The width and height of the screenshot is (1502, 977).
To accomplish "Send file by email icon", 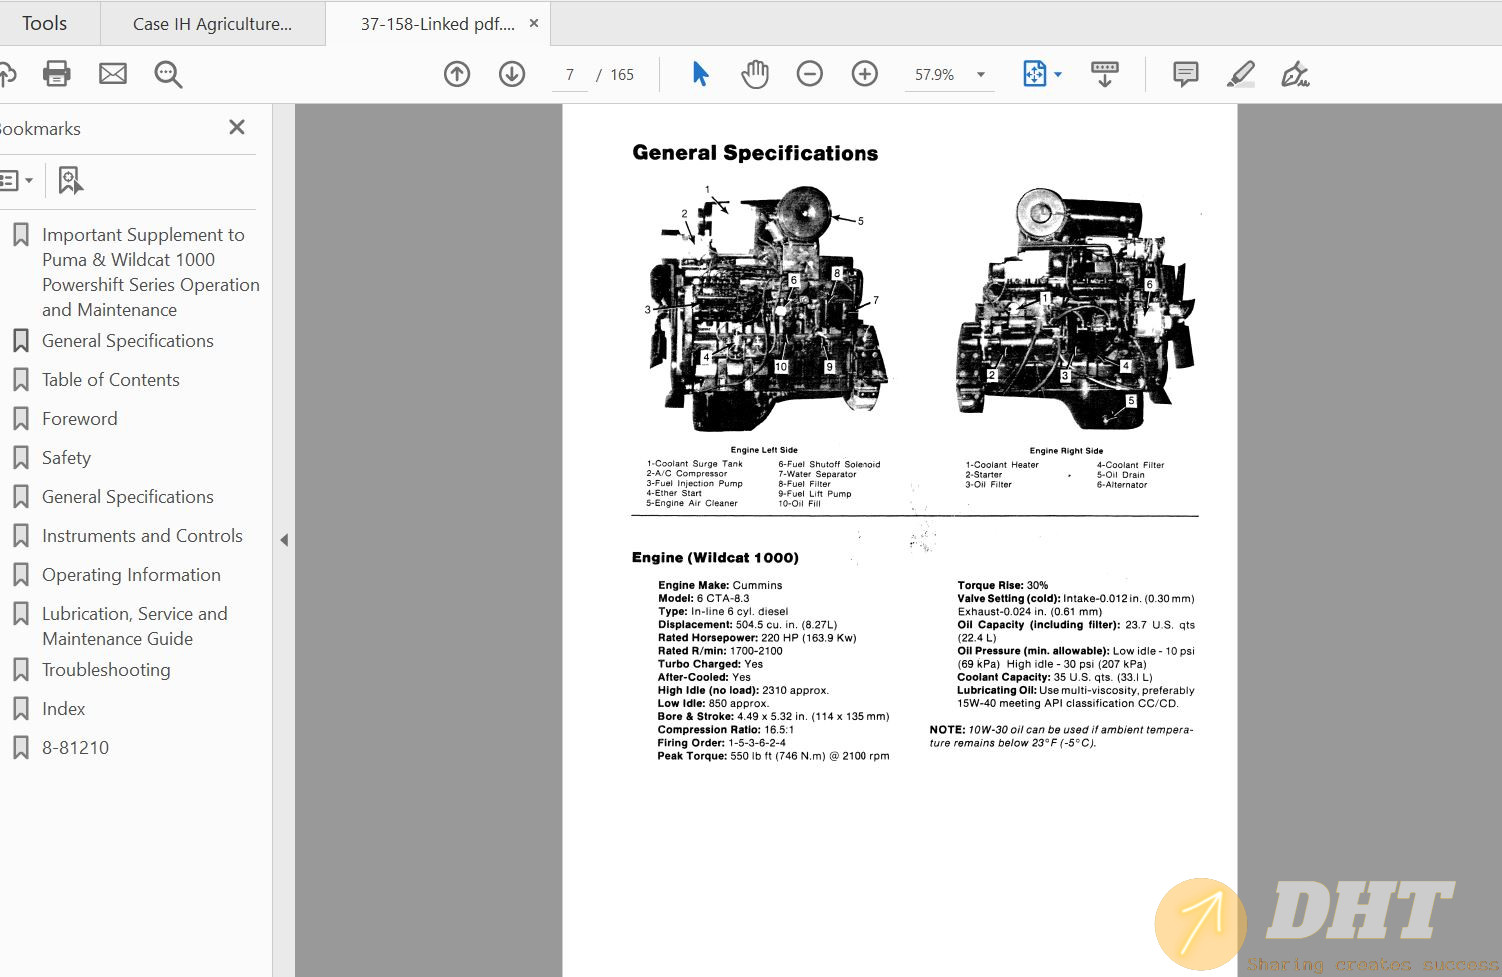I will click(x=113, y=74).
